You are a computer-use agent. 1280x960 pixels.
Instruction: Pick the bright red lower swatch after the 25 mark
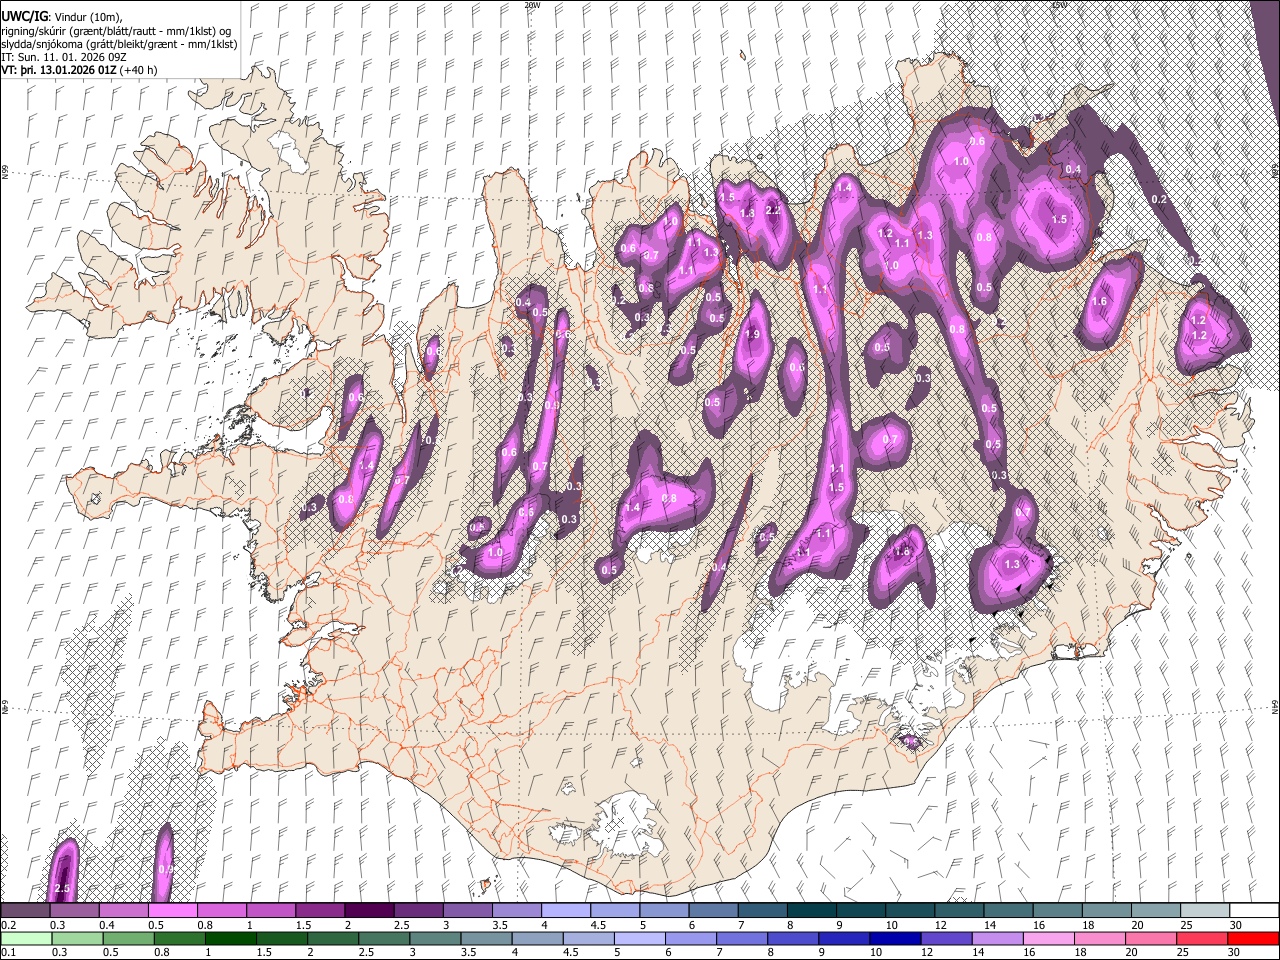[1255, 938]
